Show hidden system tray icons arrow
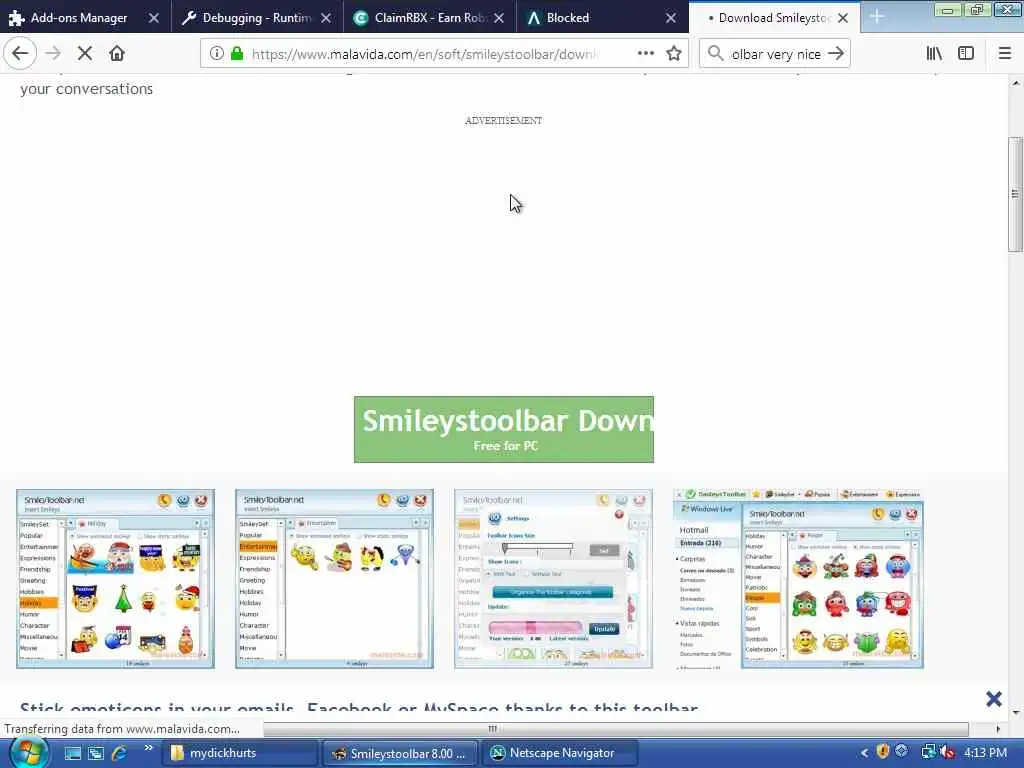 [x=865, y=753]
